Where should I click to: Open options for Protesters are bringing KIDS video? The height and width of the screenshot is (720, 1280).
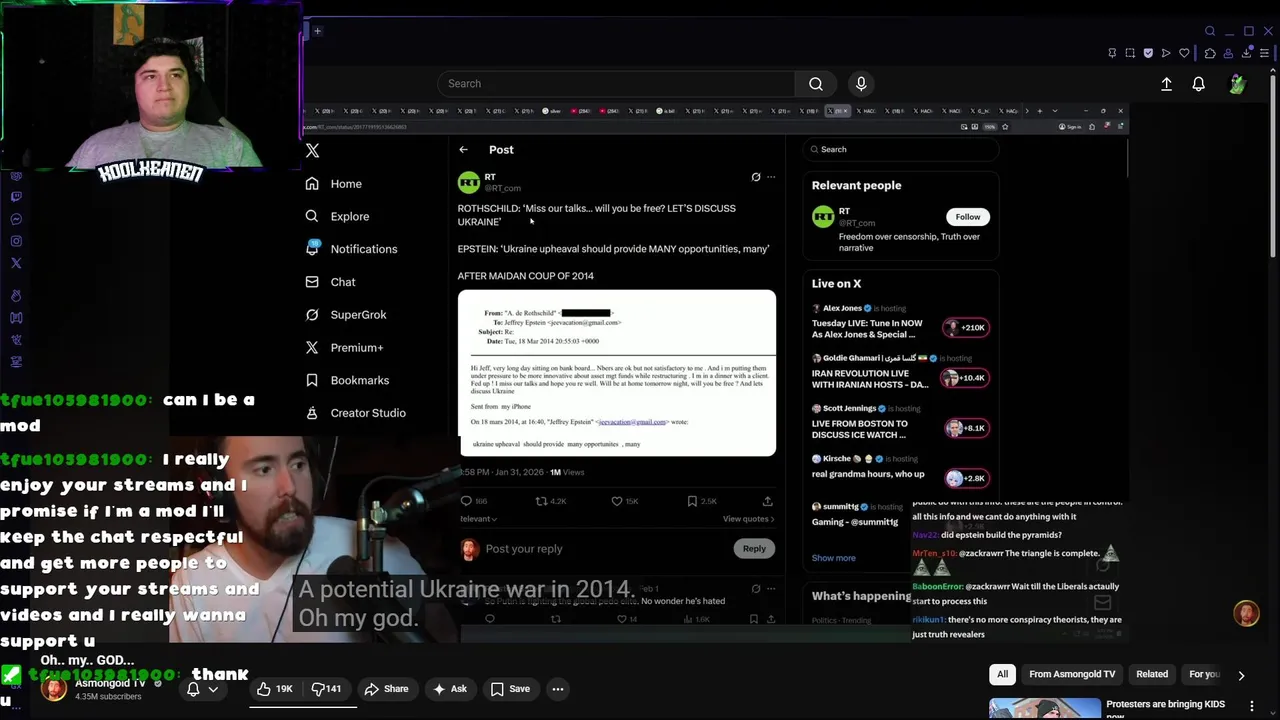point(1251,706)
